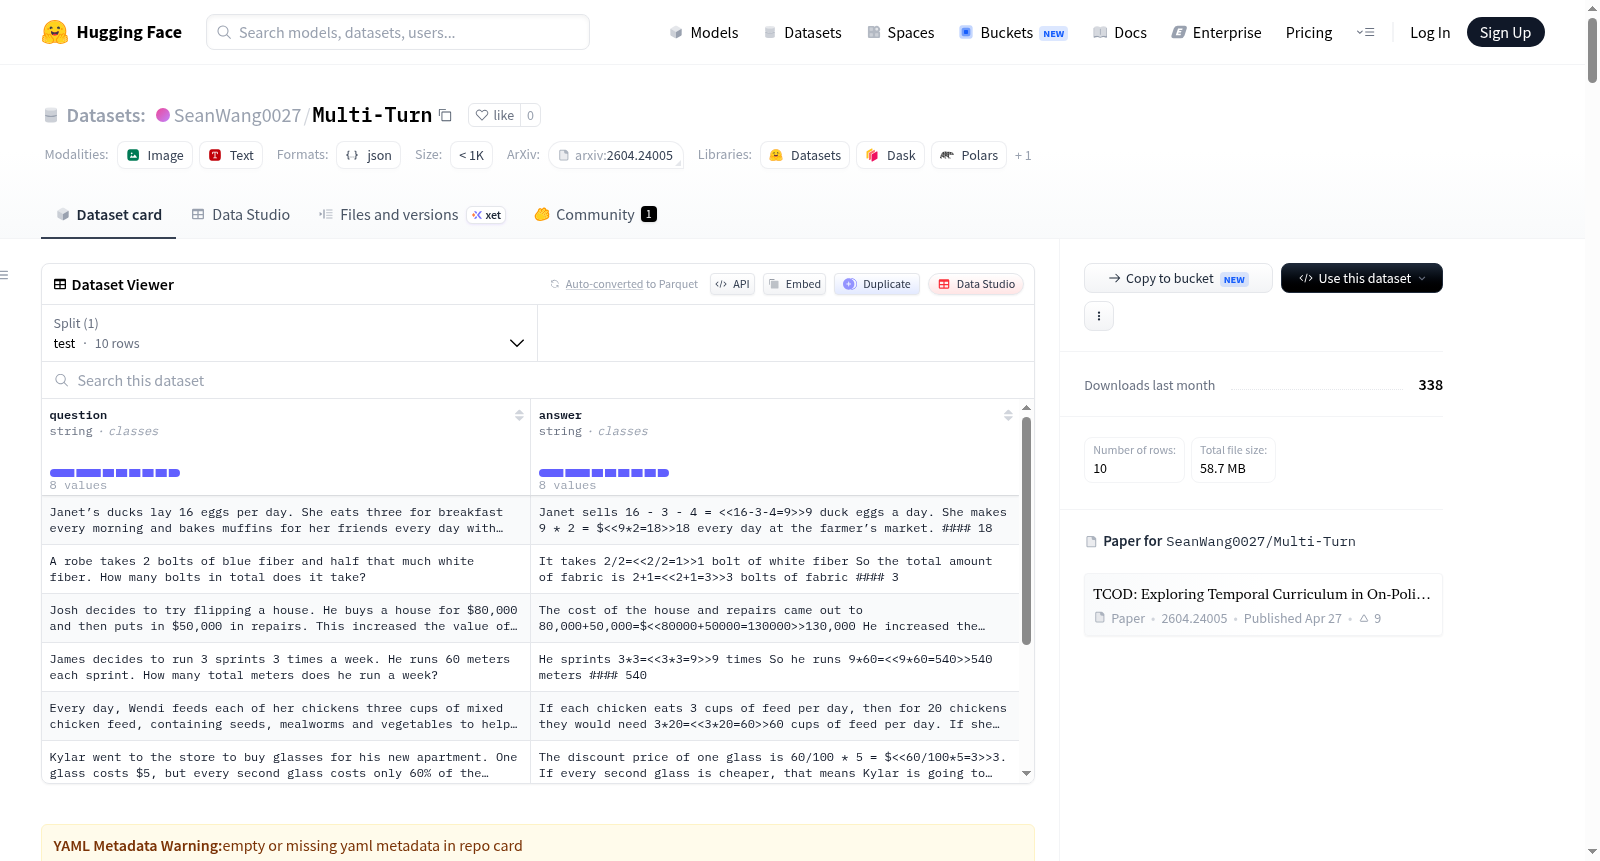Click the page vertical scrollbar
This screenshot has height=861, width=1600.
(x=1592, y=50)
